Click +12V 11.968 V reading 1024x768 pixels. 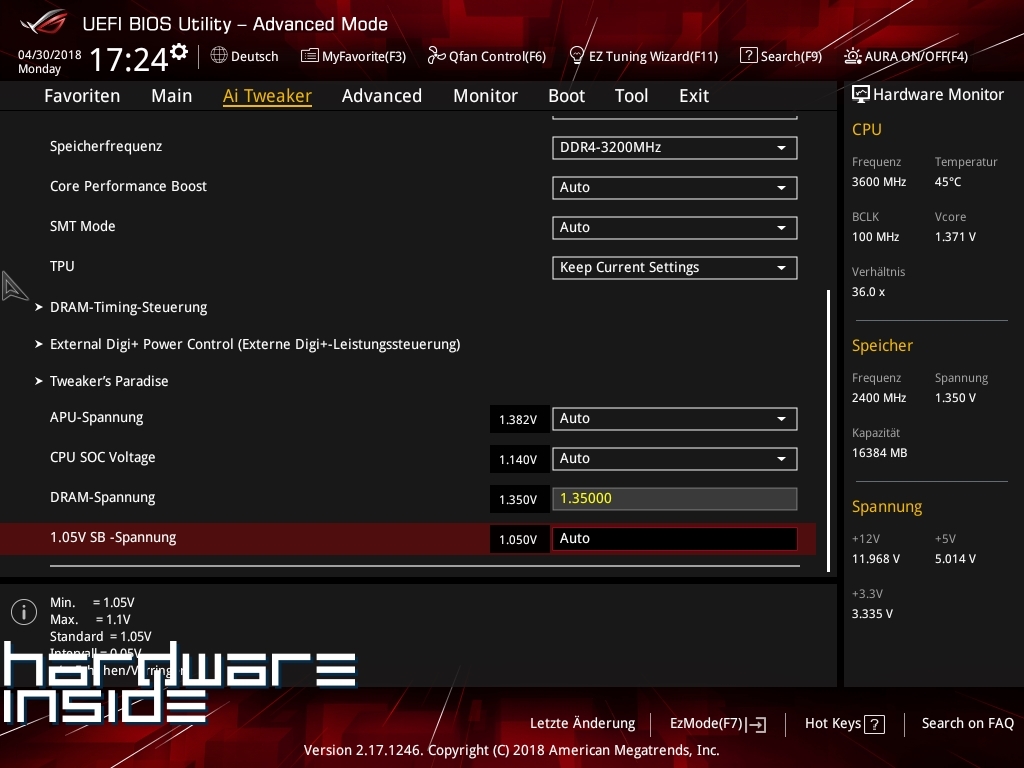[875, 559]
